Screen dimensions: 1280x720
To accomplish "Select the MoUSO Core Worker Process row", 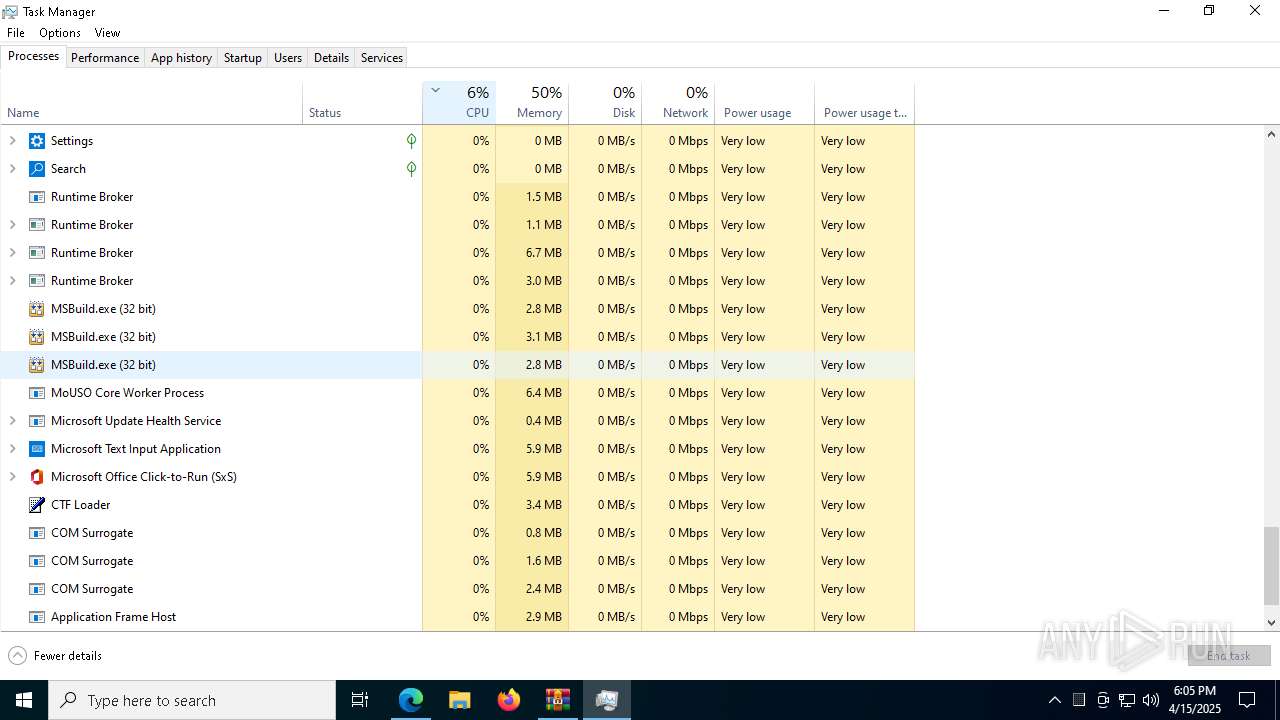I will click(x=457, y=393).
